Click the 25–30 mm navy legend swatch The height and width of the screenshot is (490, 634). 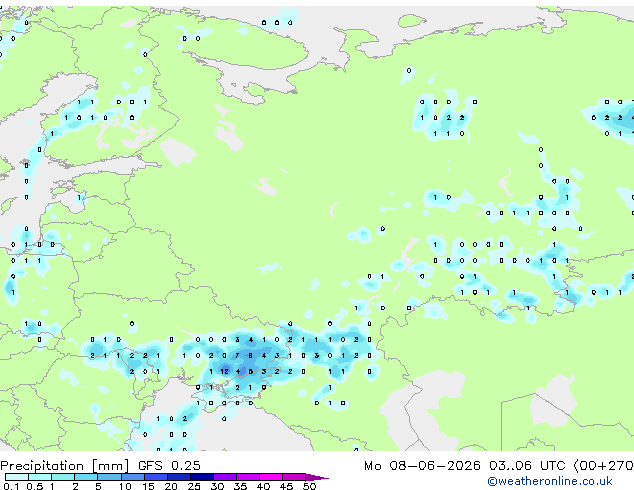pos(201,477)
